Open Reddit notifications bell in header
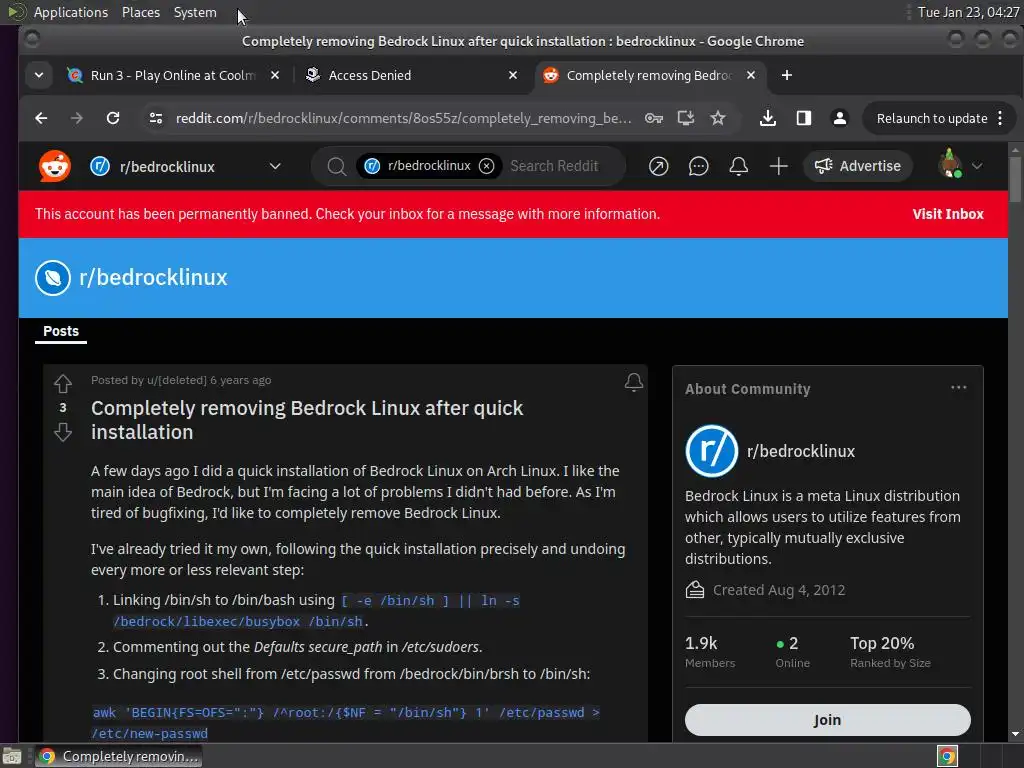This screenshot has width=1024, height=768. (x=738, y=166)
